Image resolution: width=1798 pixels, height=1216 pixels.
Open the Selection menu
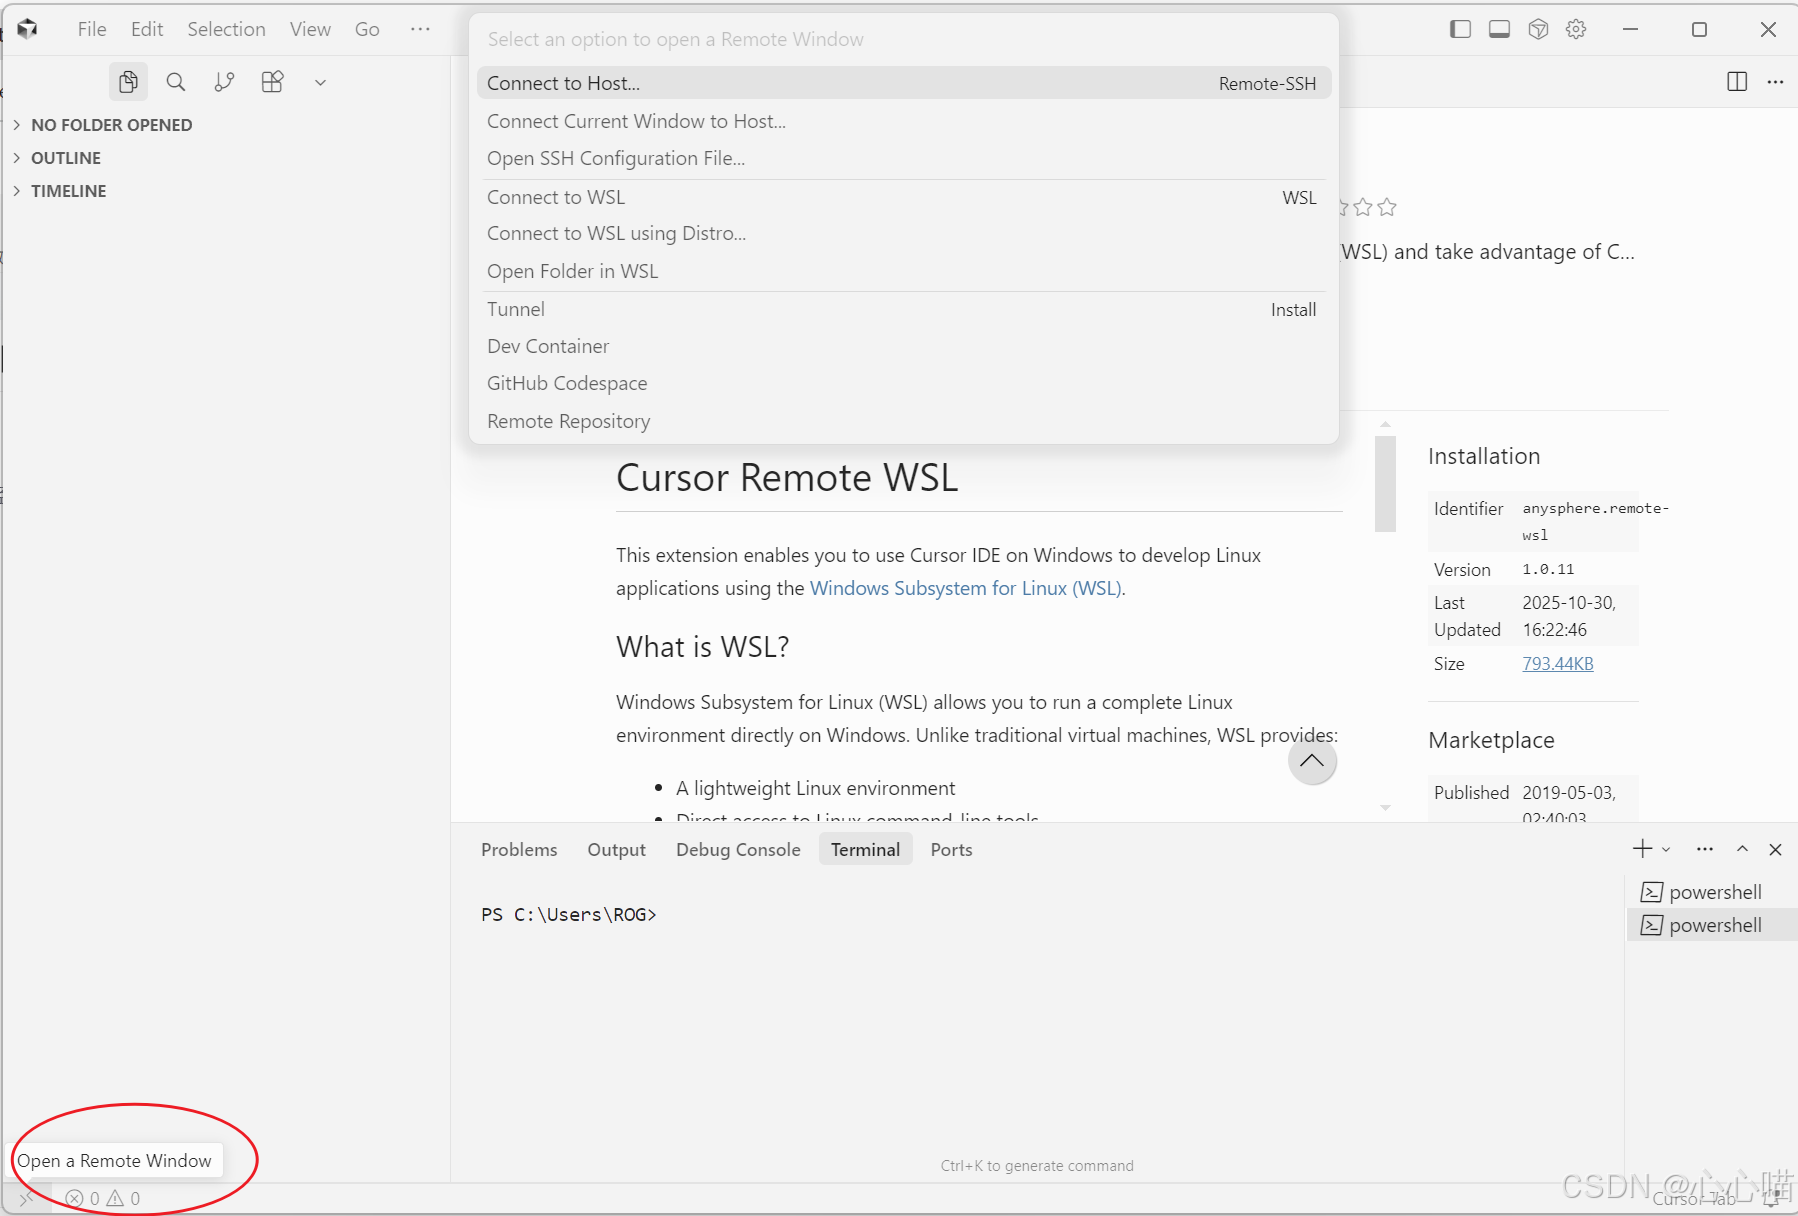pos(226,29)
